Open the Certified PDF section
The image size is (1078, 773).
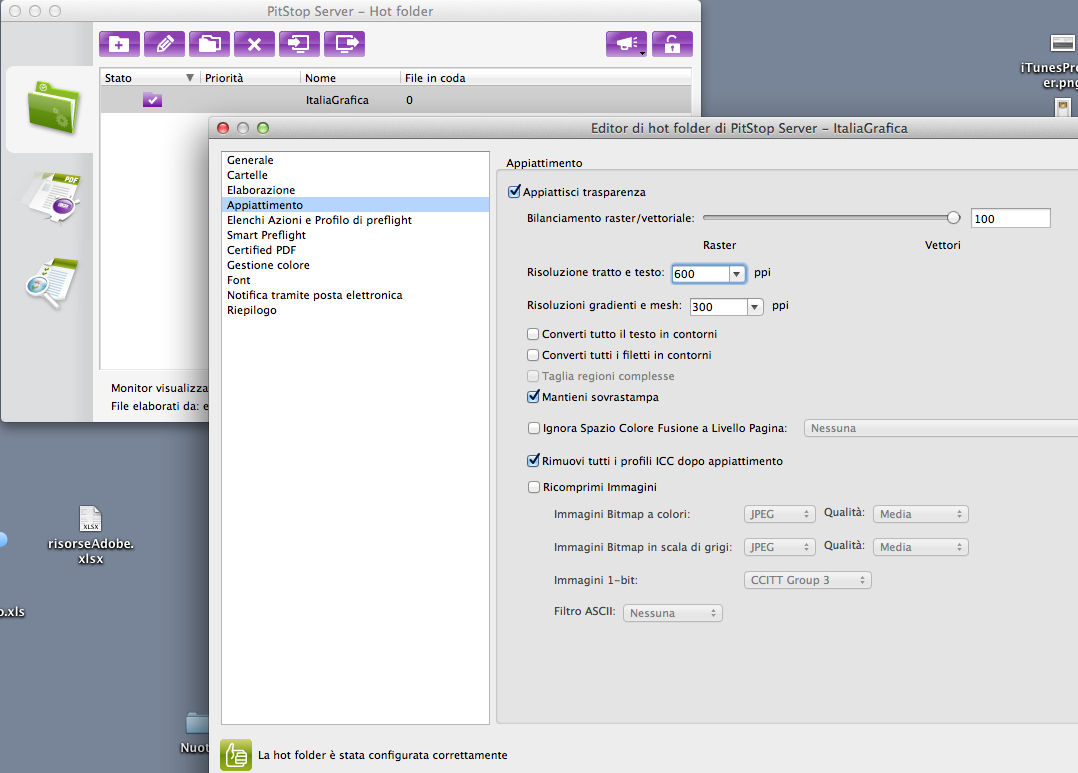pos(261,250)
